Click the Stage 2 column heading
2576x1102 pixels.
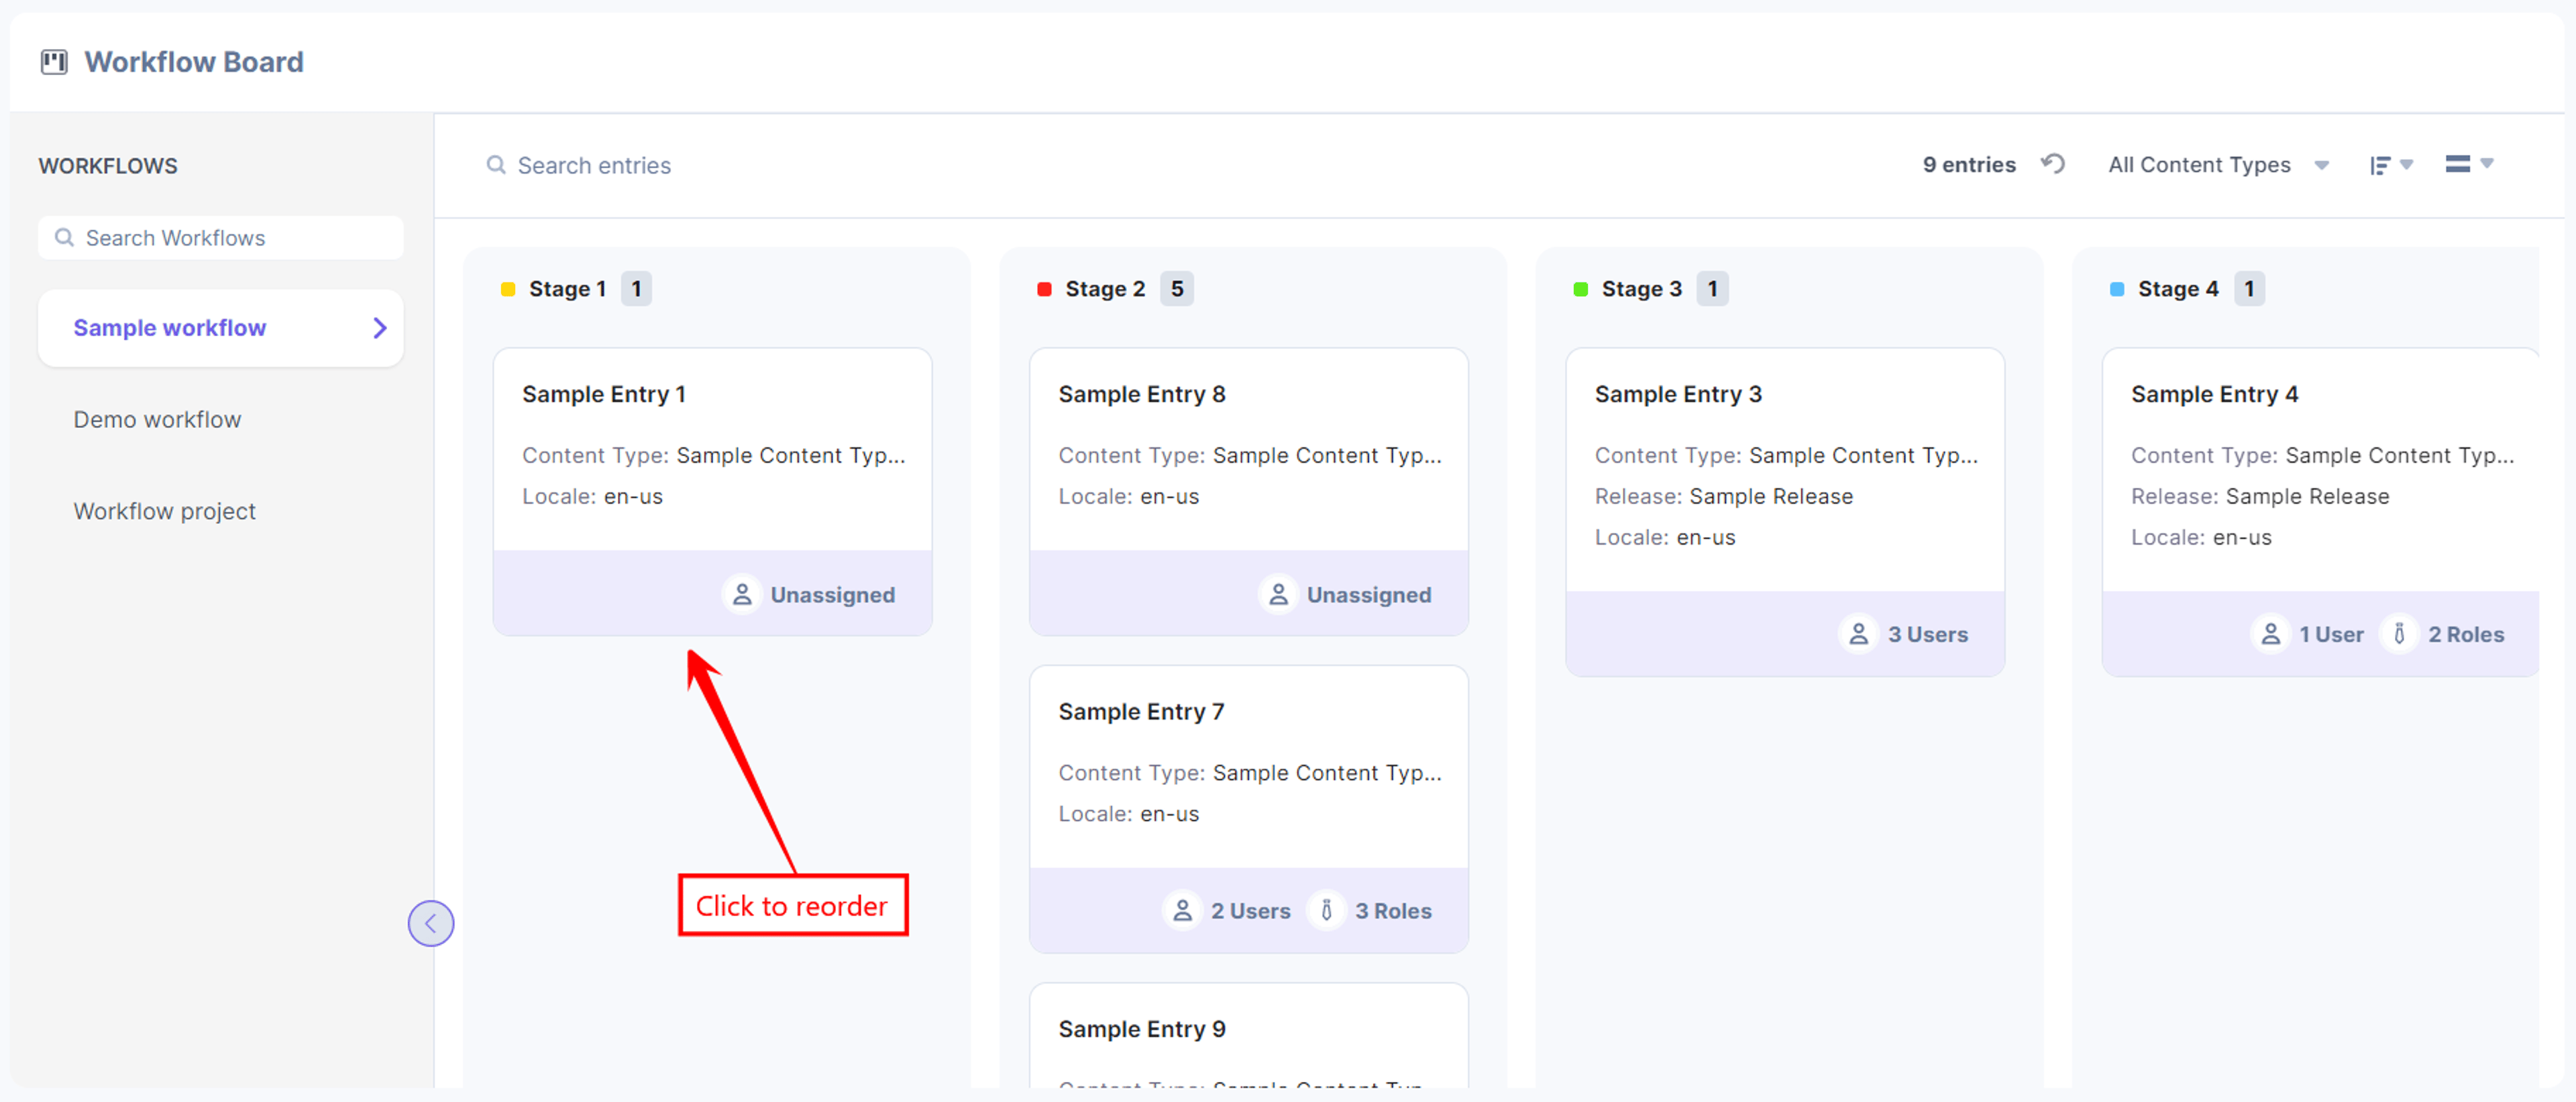(1105, 289)
